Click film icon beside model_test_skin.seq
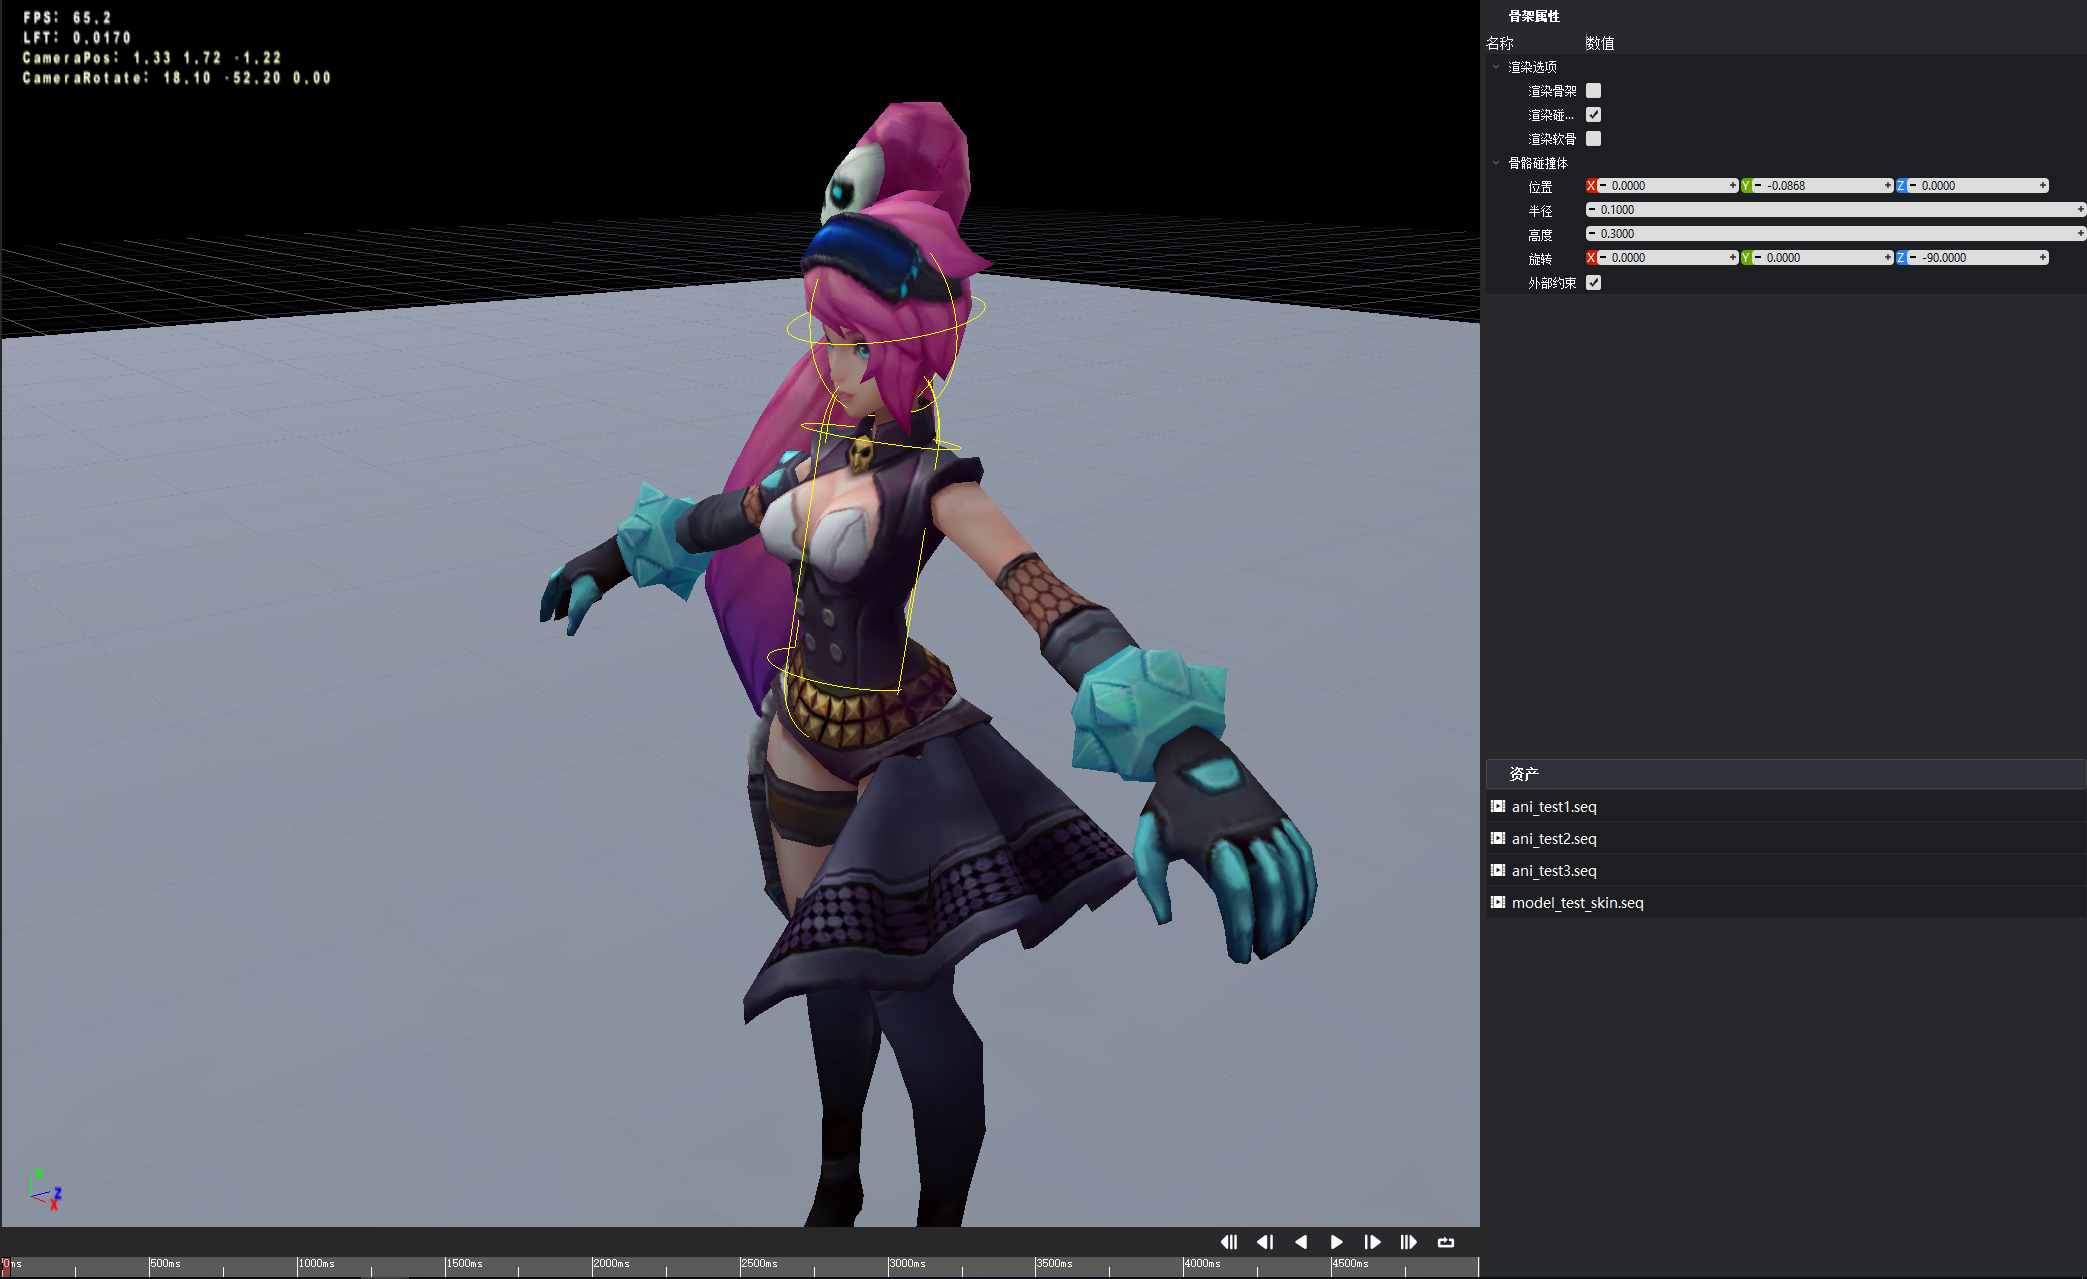 pos(1498,902)
